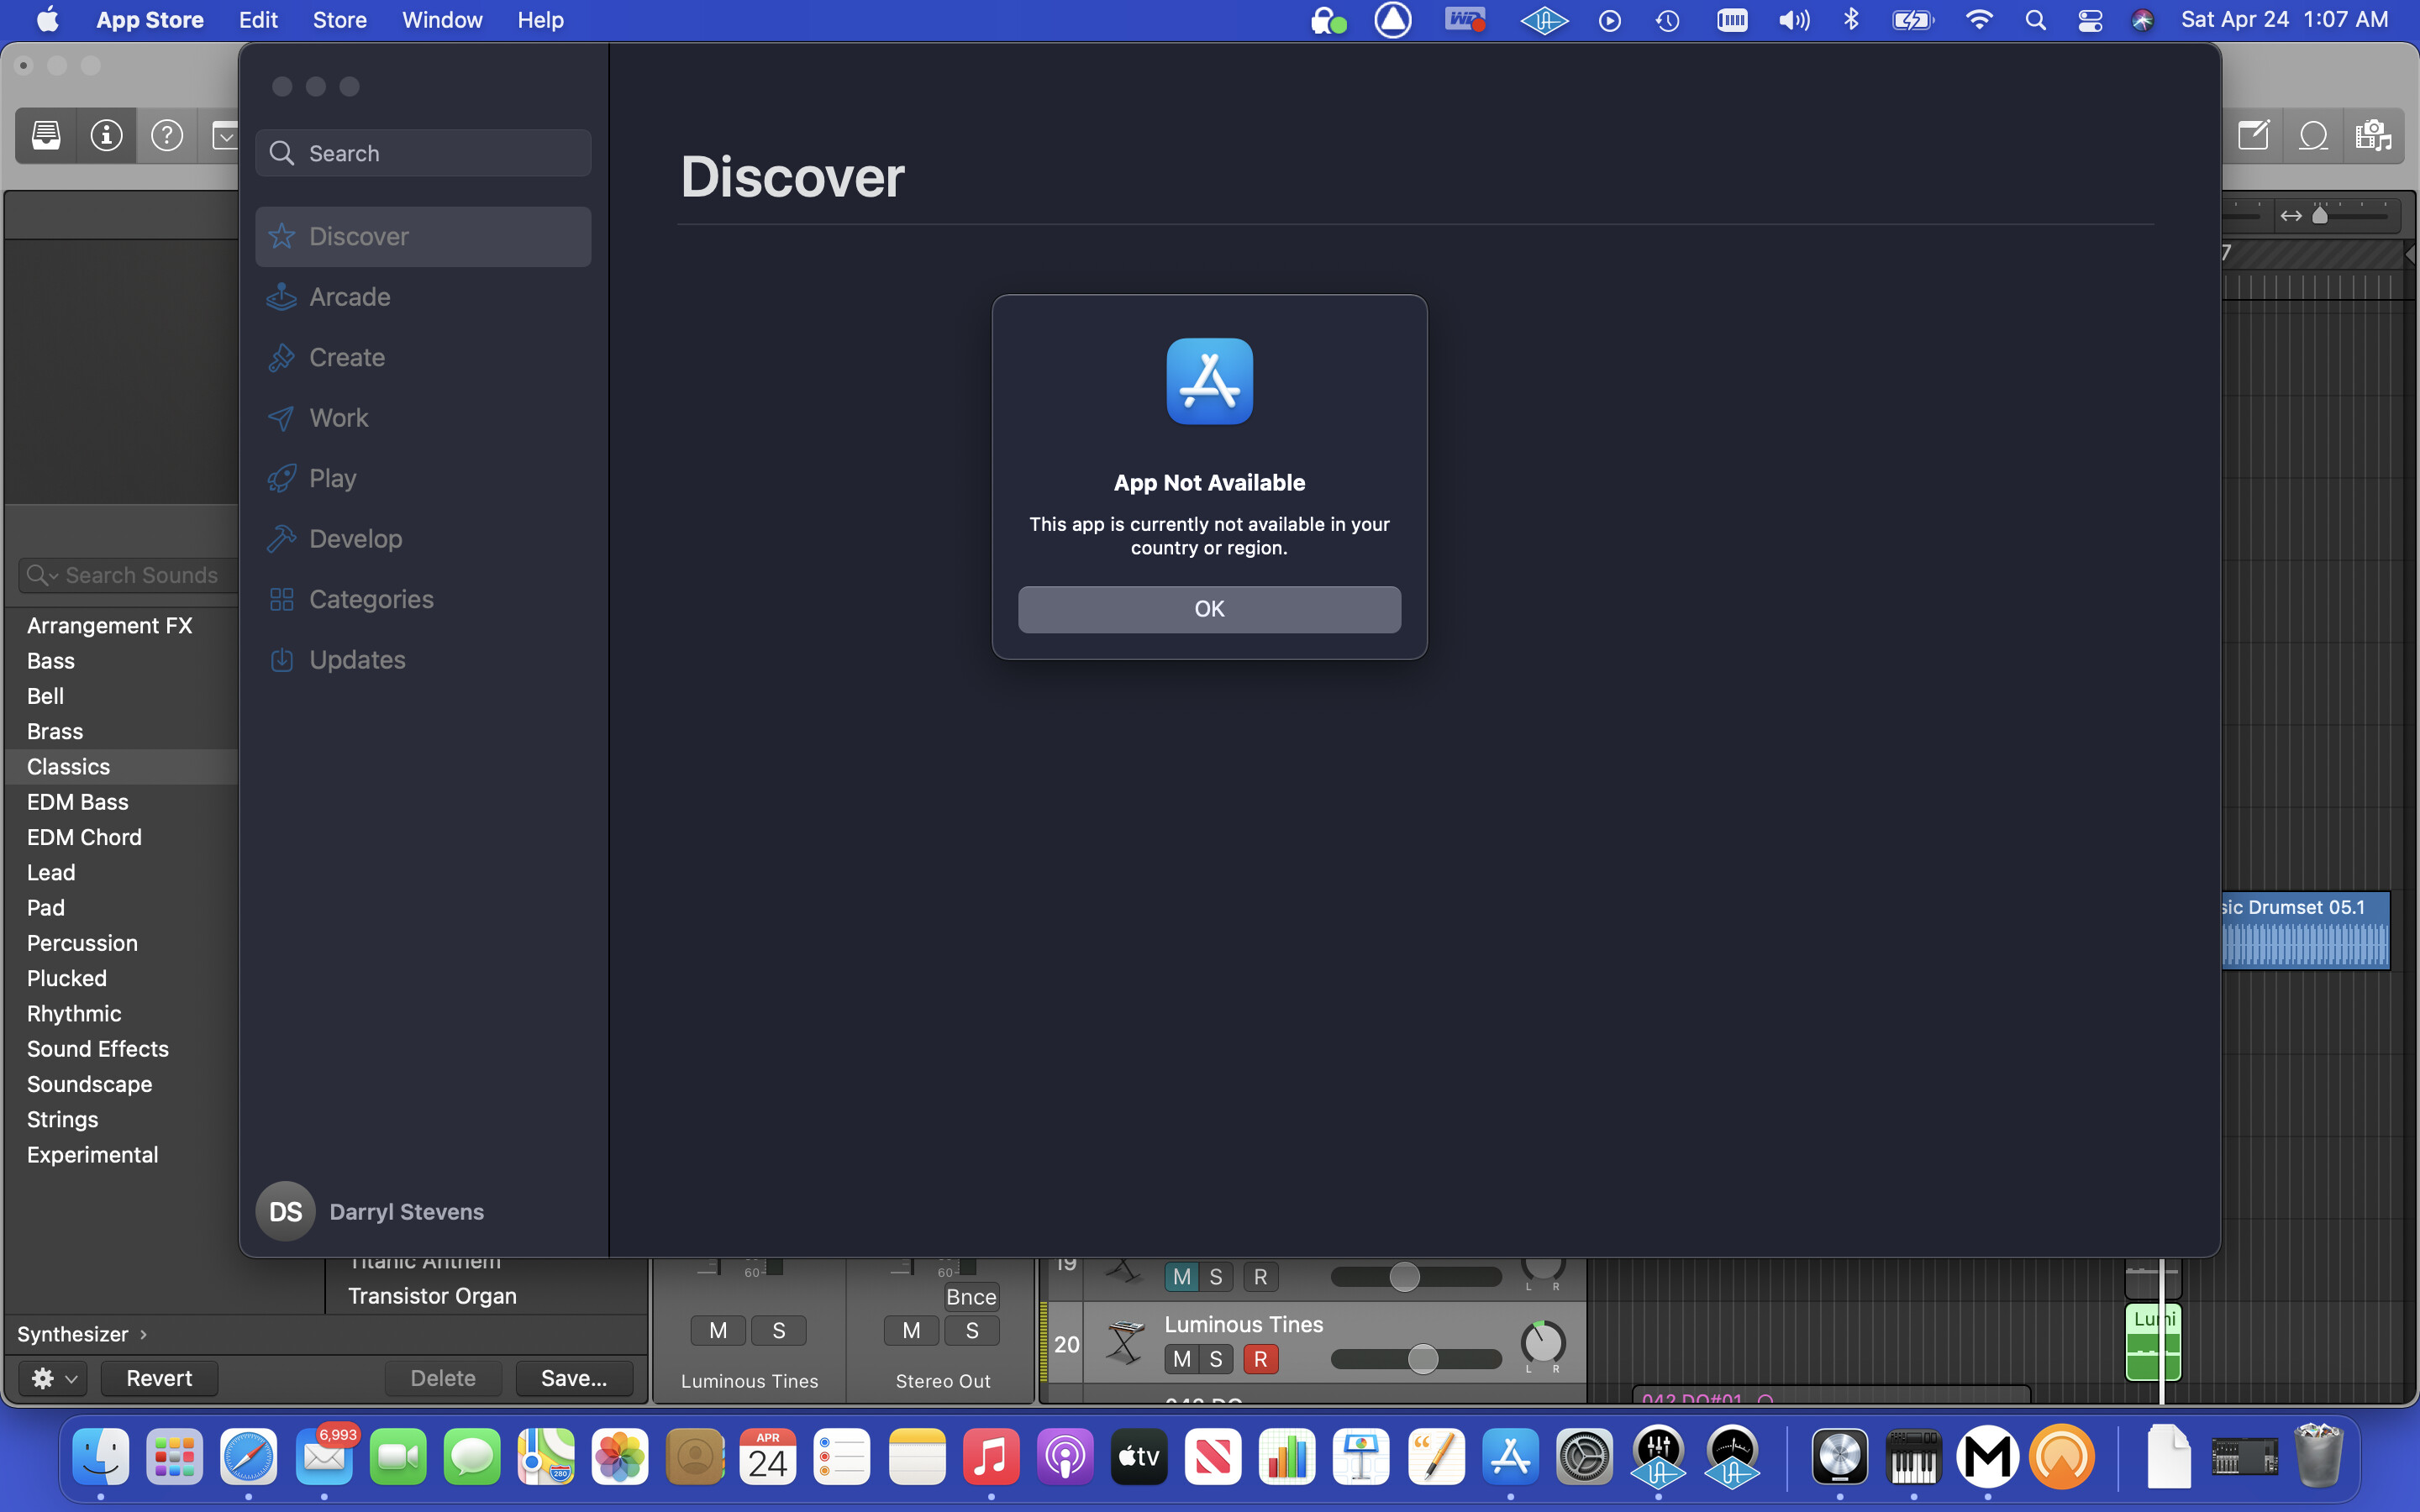This screenshot has width=2420, height=1512.
Task: Click Save... button in Logic library
Action: (574, 1378)
